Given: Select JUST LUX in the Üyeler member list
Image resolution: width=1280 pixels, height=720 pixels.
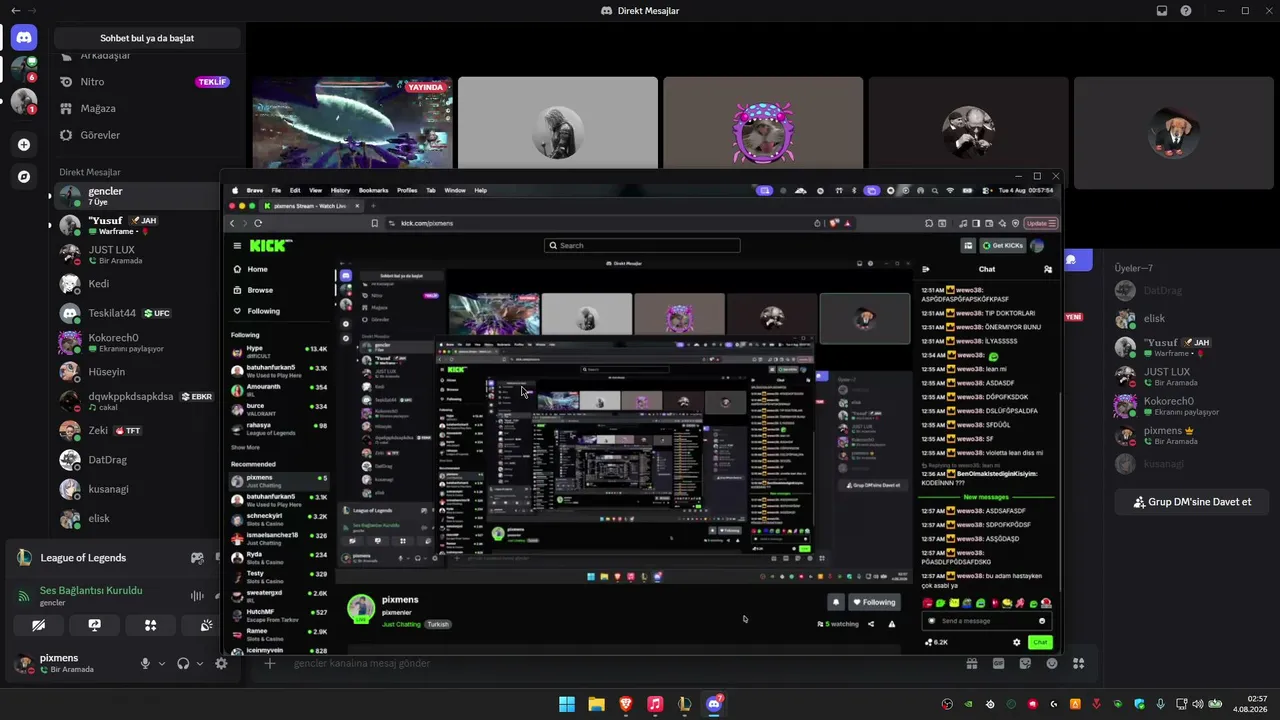Looking at the screenshot, I should (1192, 377).
